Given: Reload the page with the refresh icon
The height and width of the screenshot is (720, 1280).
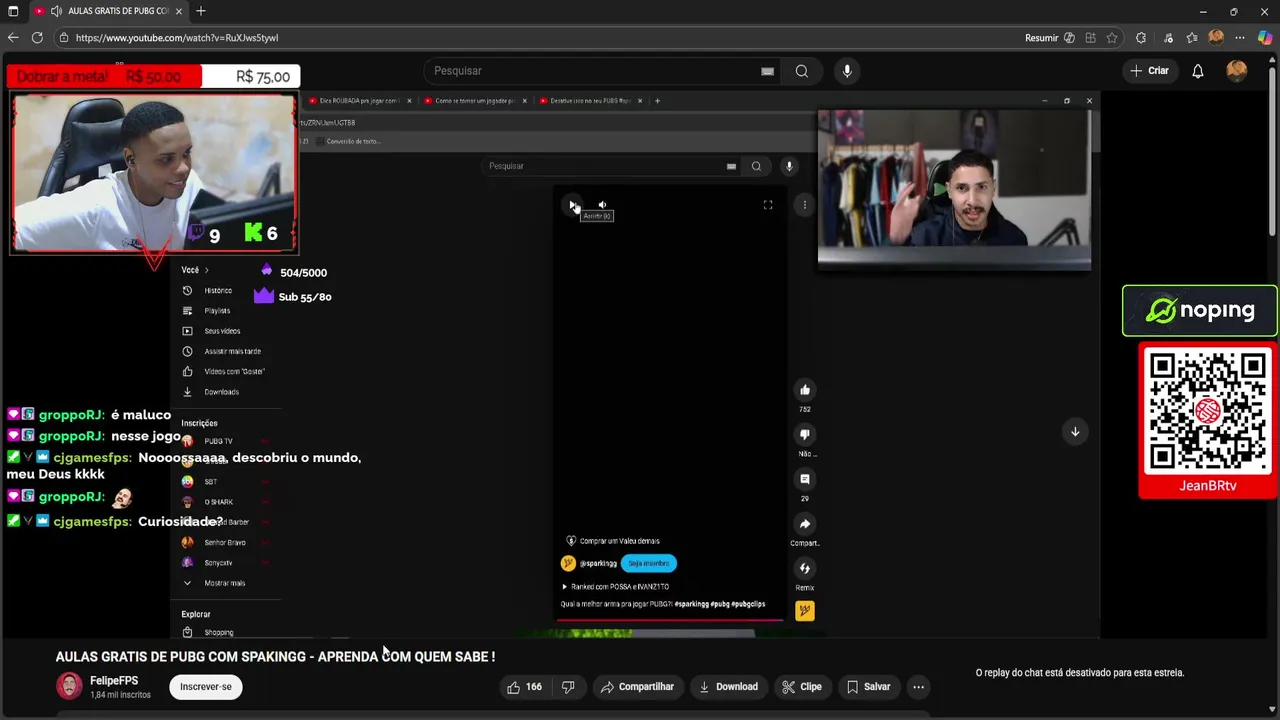Looking at the screenshot, I should 37,38.
